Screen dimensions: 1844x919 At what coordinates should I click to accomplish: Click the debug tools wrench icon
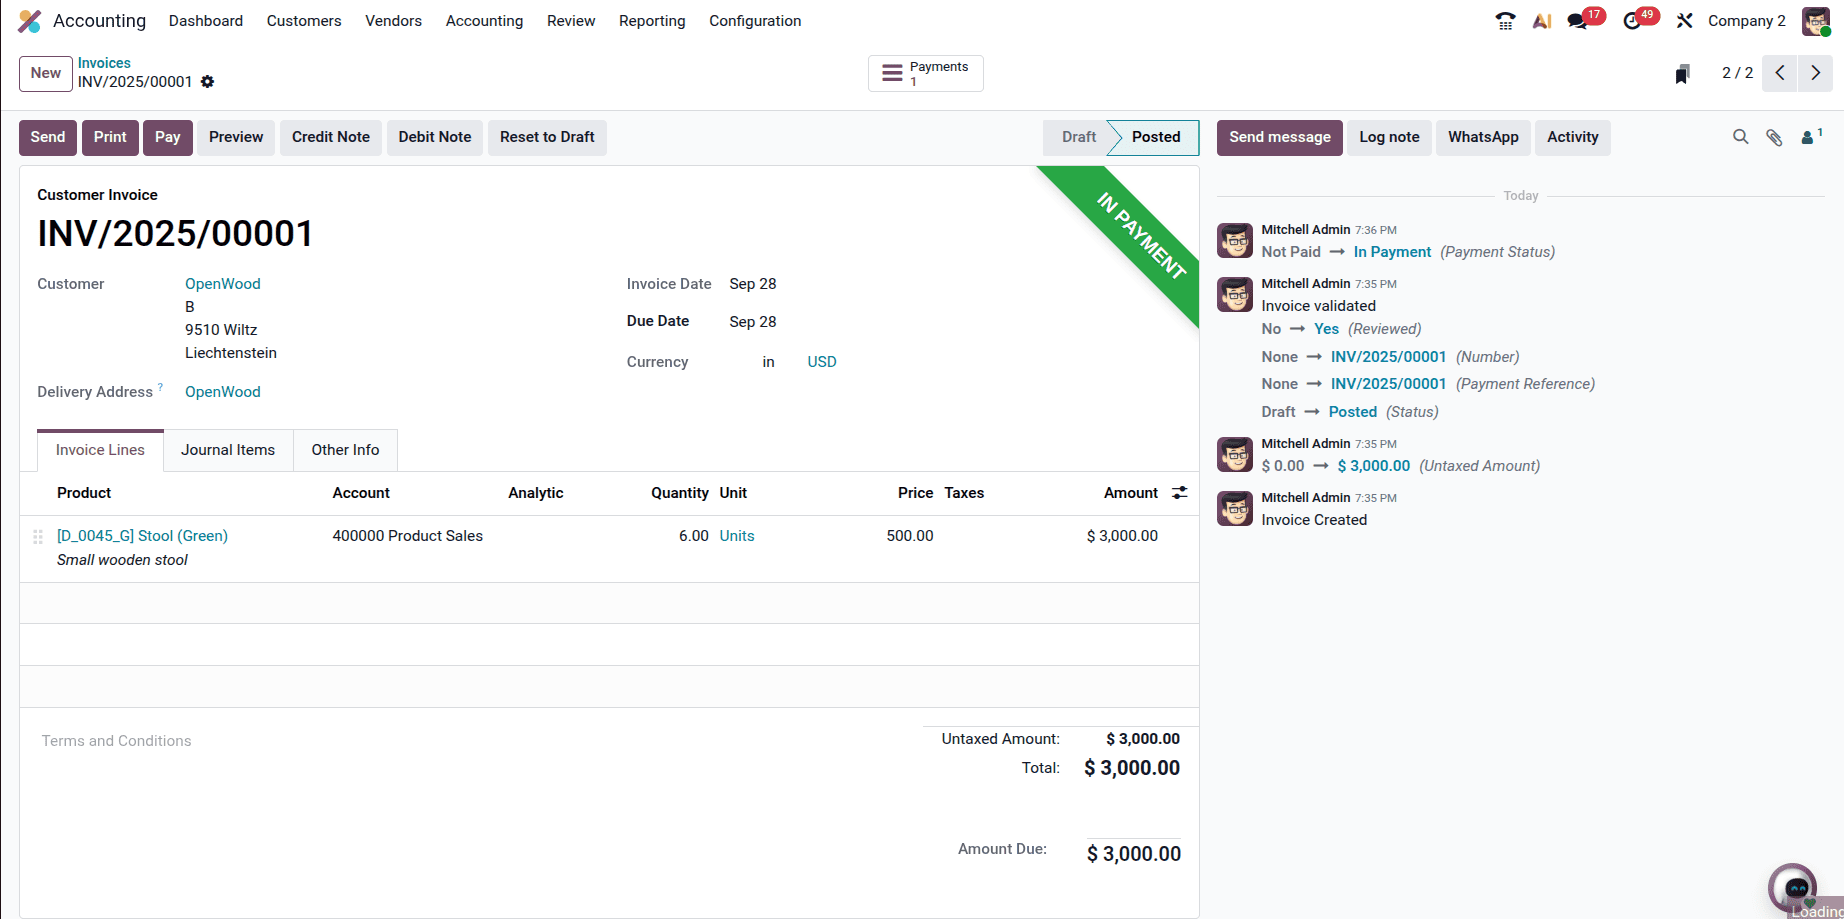pos(1685,21)
